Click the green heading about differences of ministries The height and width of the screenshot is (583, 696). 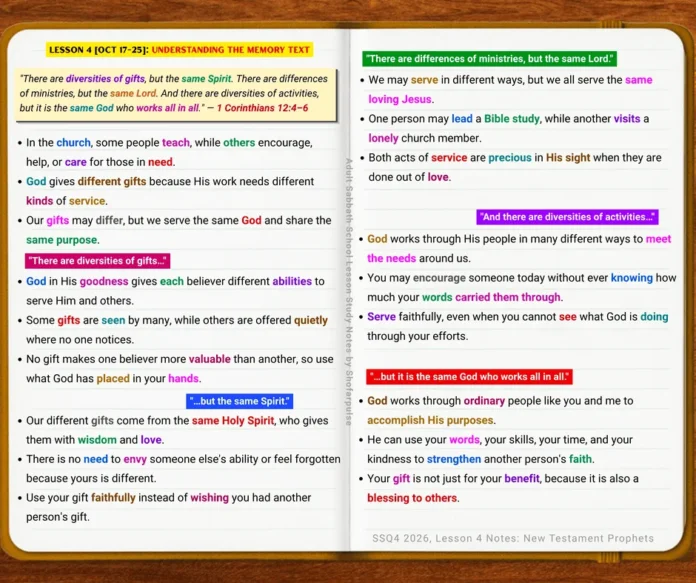point(489,59)
